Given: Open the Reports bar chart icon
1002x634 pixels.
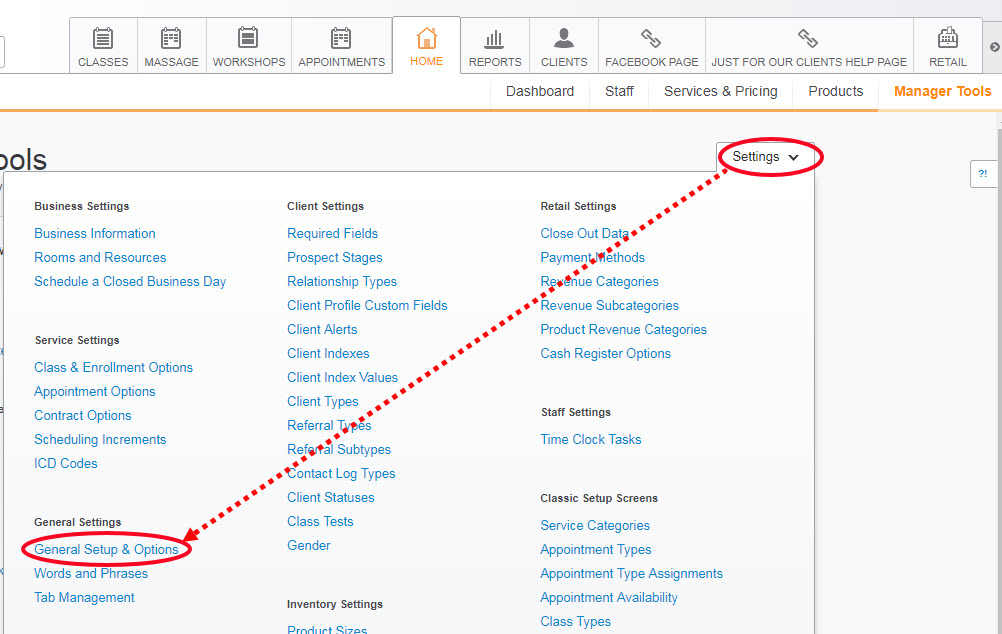Looking at the screenshot, I should [x=494, y=39].
